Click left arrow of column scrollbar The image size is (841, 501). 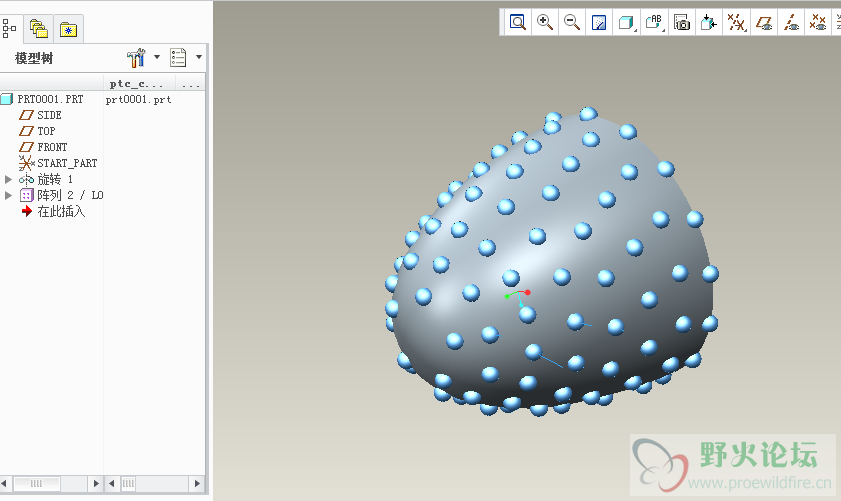point(112,483)
